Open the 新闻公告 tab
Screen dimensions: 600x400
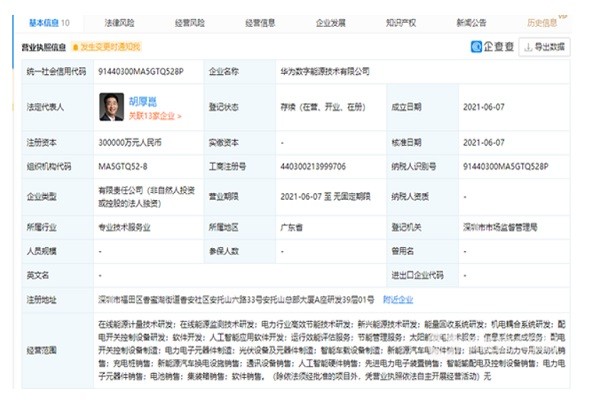tap(471, 23)
